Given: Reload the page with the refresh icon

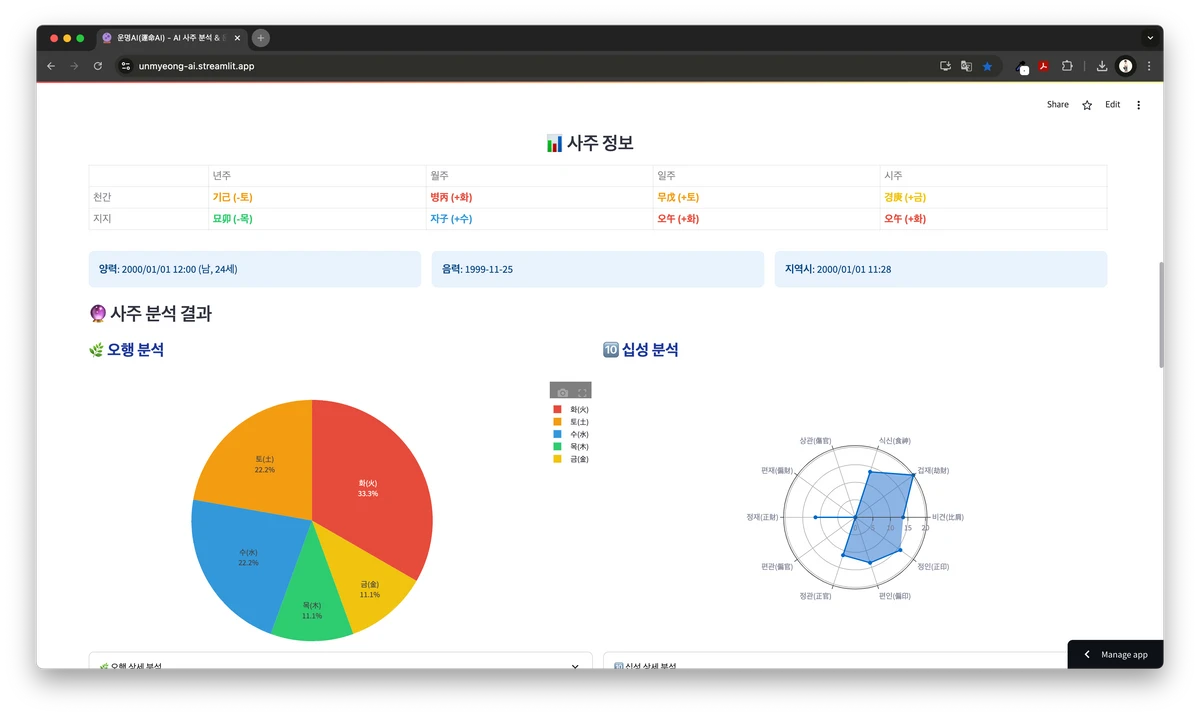Looking at the screenshot, I should point(98,66).
